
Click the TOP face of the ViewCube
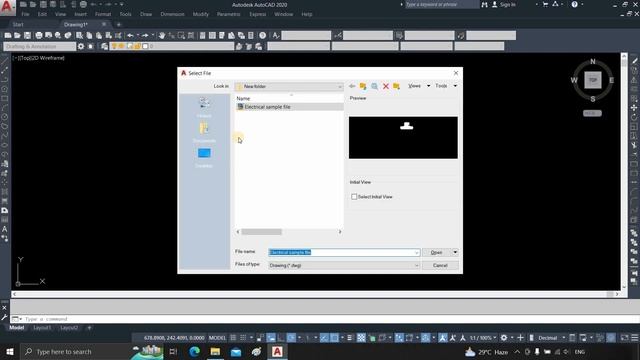(x=593, y=80)
